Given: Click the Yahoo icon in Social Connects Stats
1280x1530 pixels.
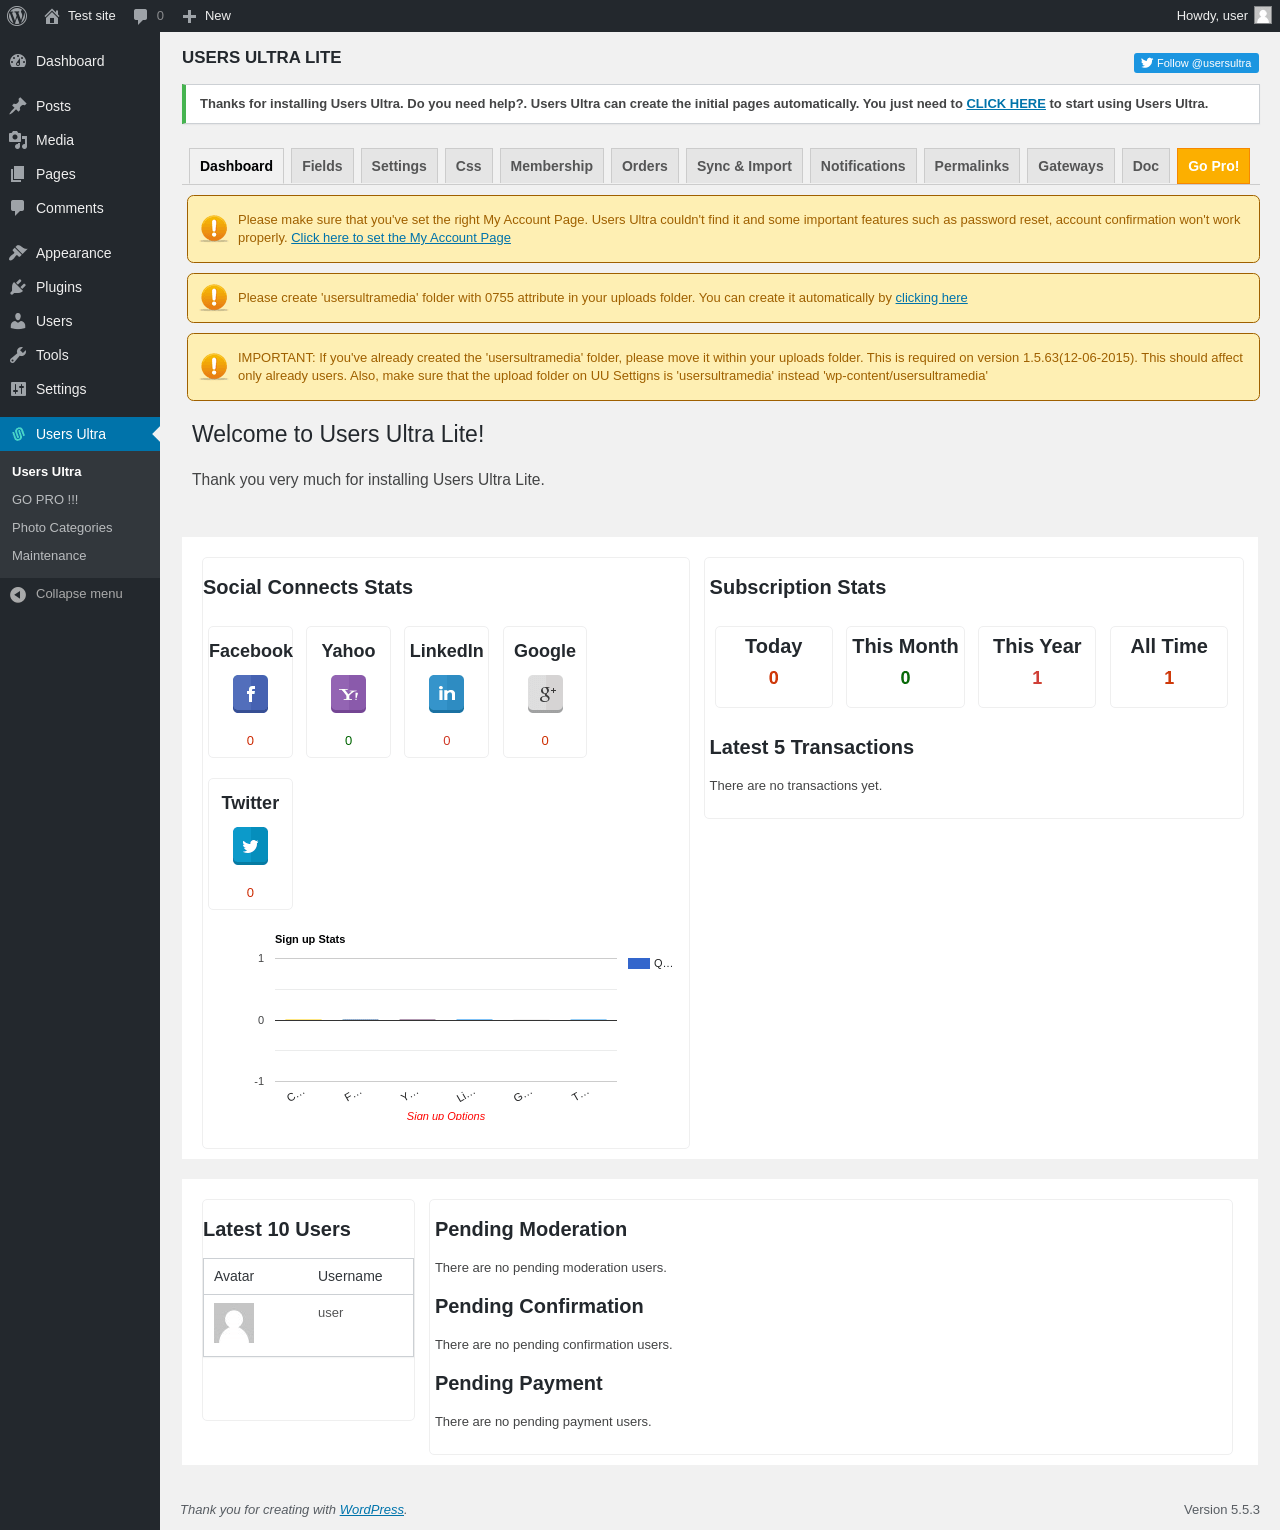Looking at the screenshot, I should pos(348,694).
